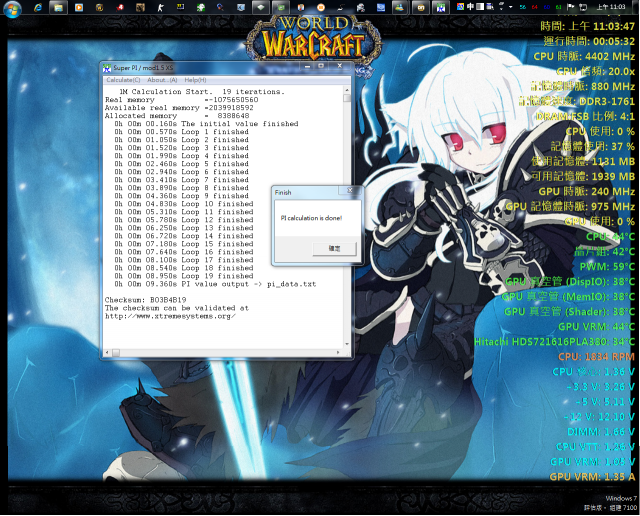Click the 'Loop 19 finished' output line

pos(184,276)
